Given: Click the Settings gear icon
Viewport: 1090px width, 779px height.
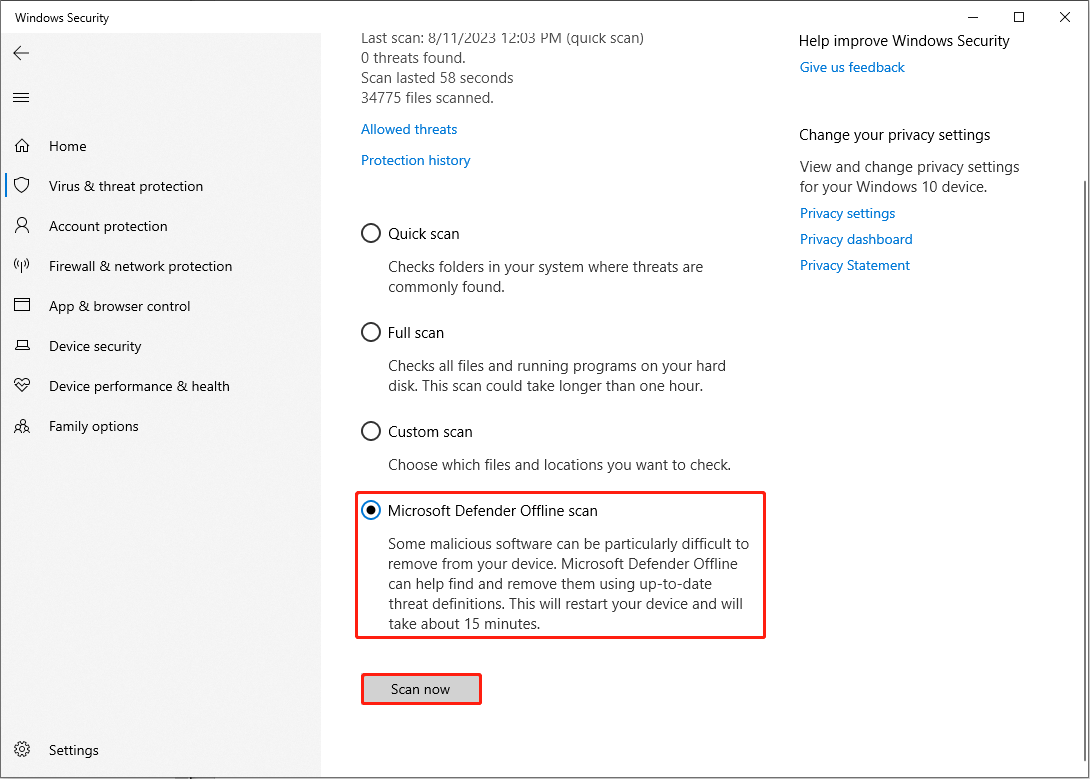Looking at the screenshot, I should coord(22,750).
